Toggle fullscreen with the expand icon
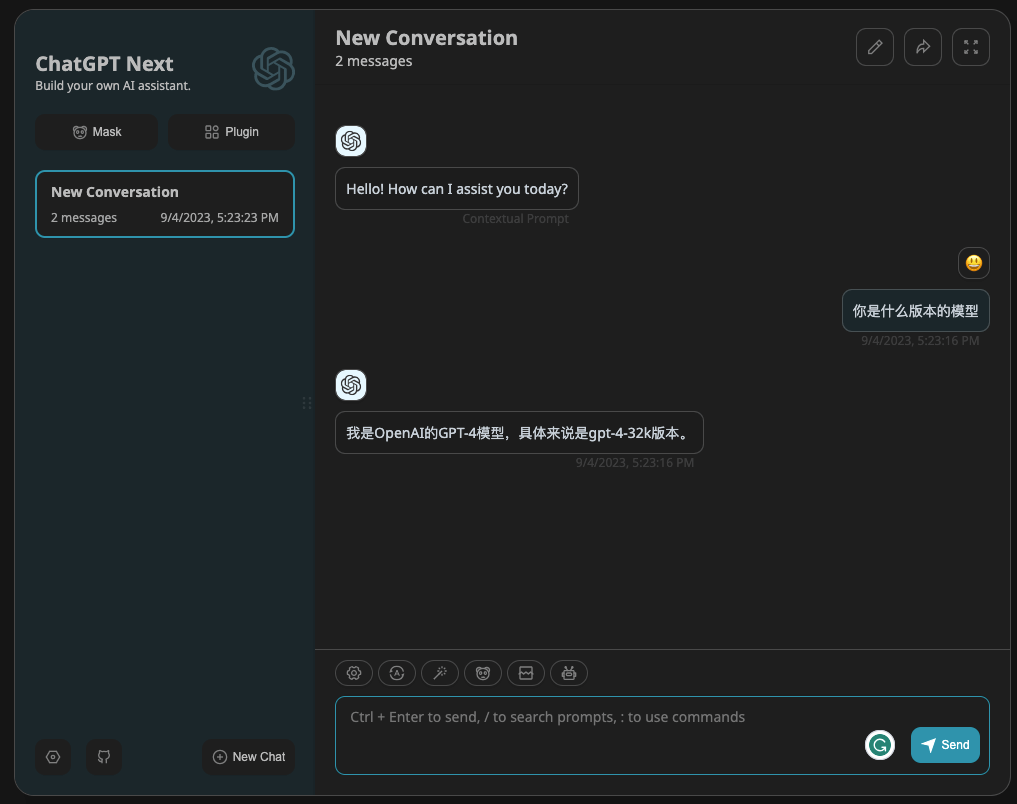The height and width of the screenshot is (804, 1017). 970,47
